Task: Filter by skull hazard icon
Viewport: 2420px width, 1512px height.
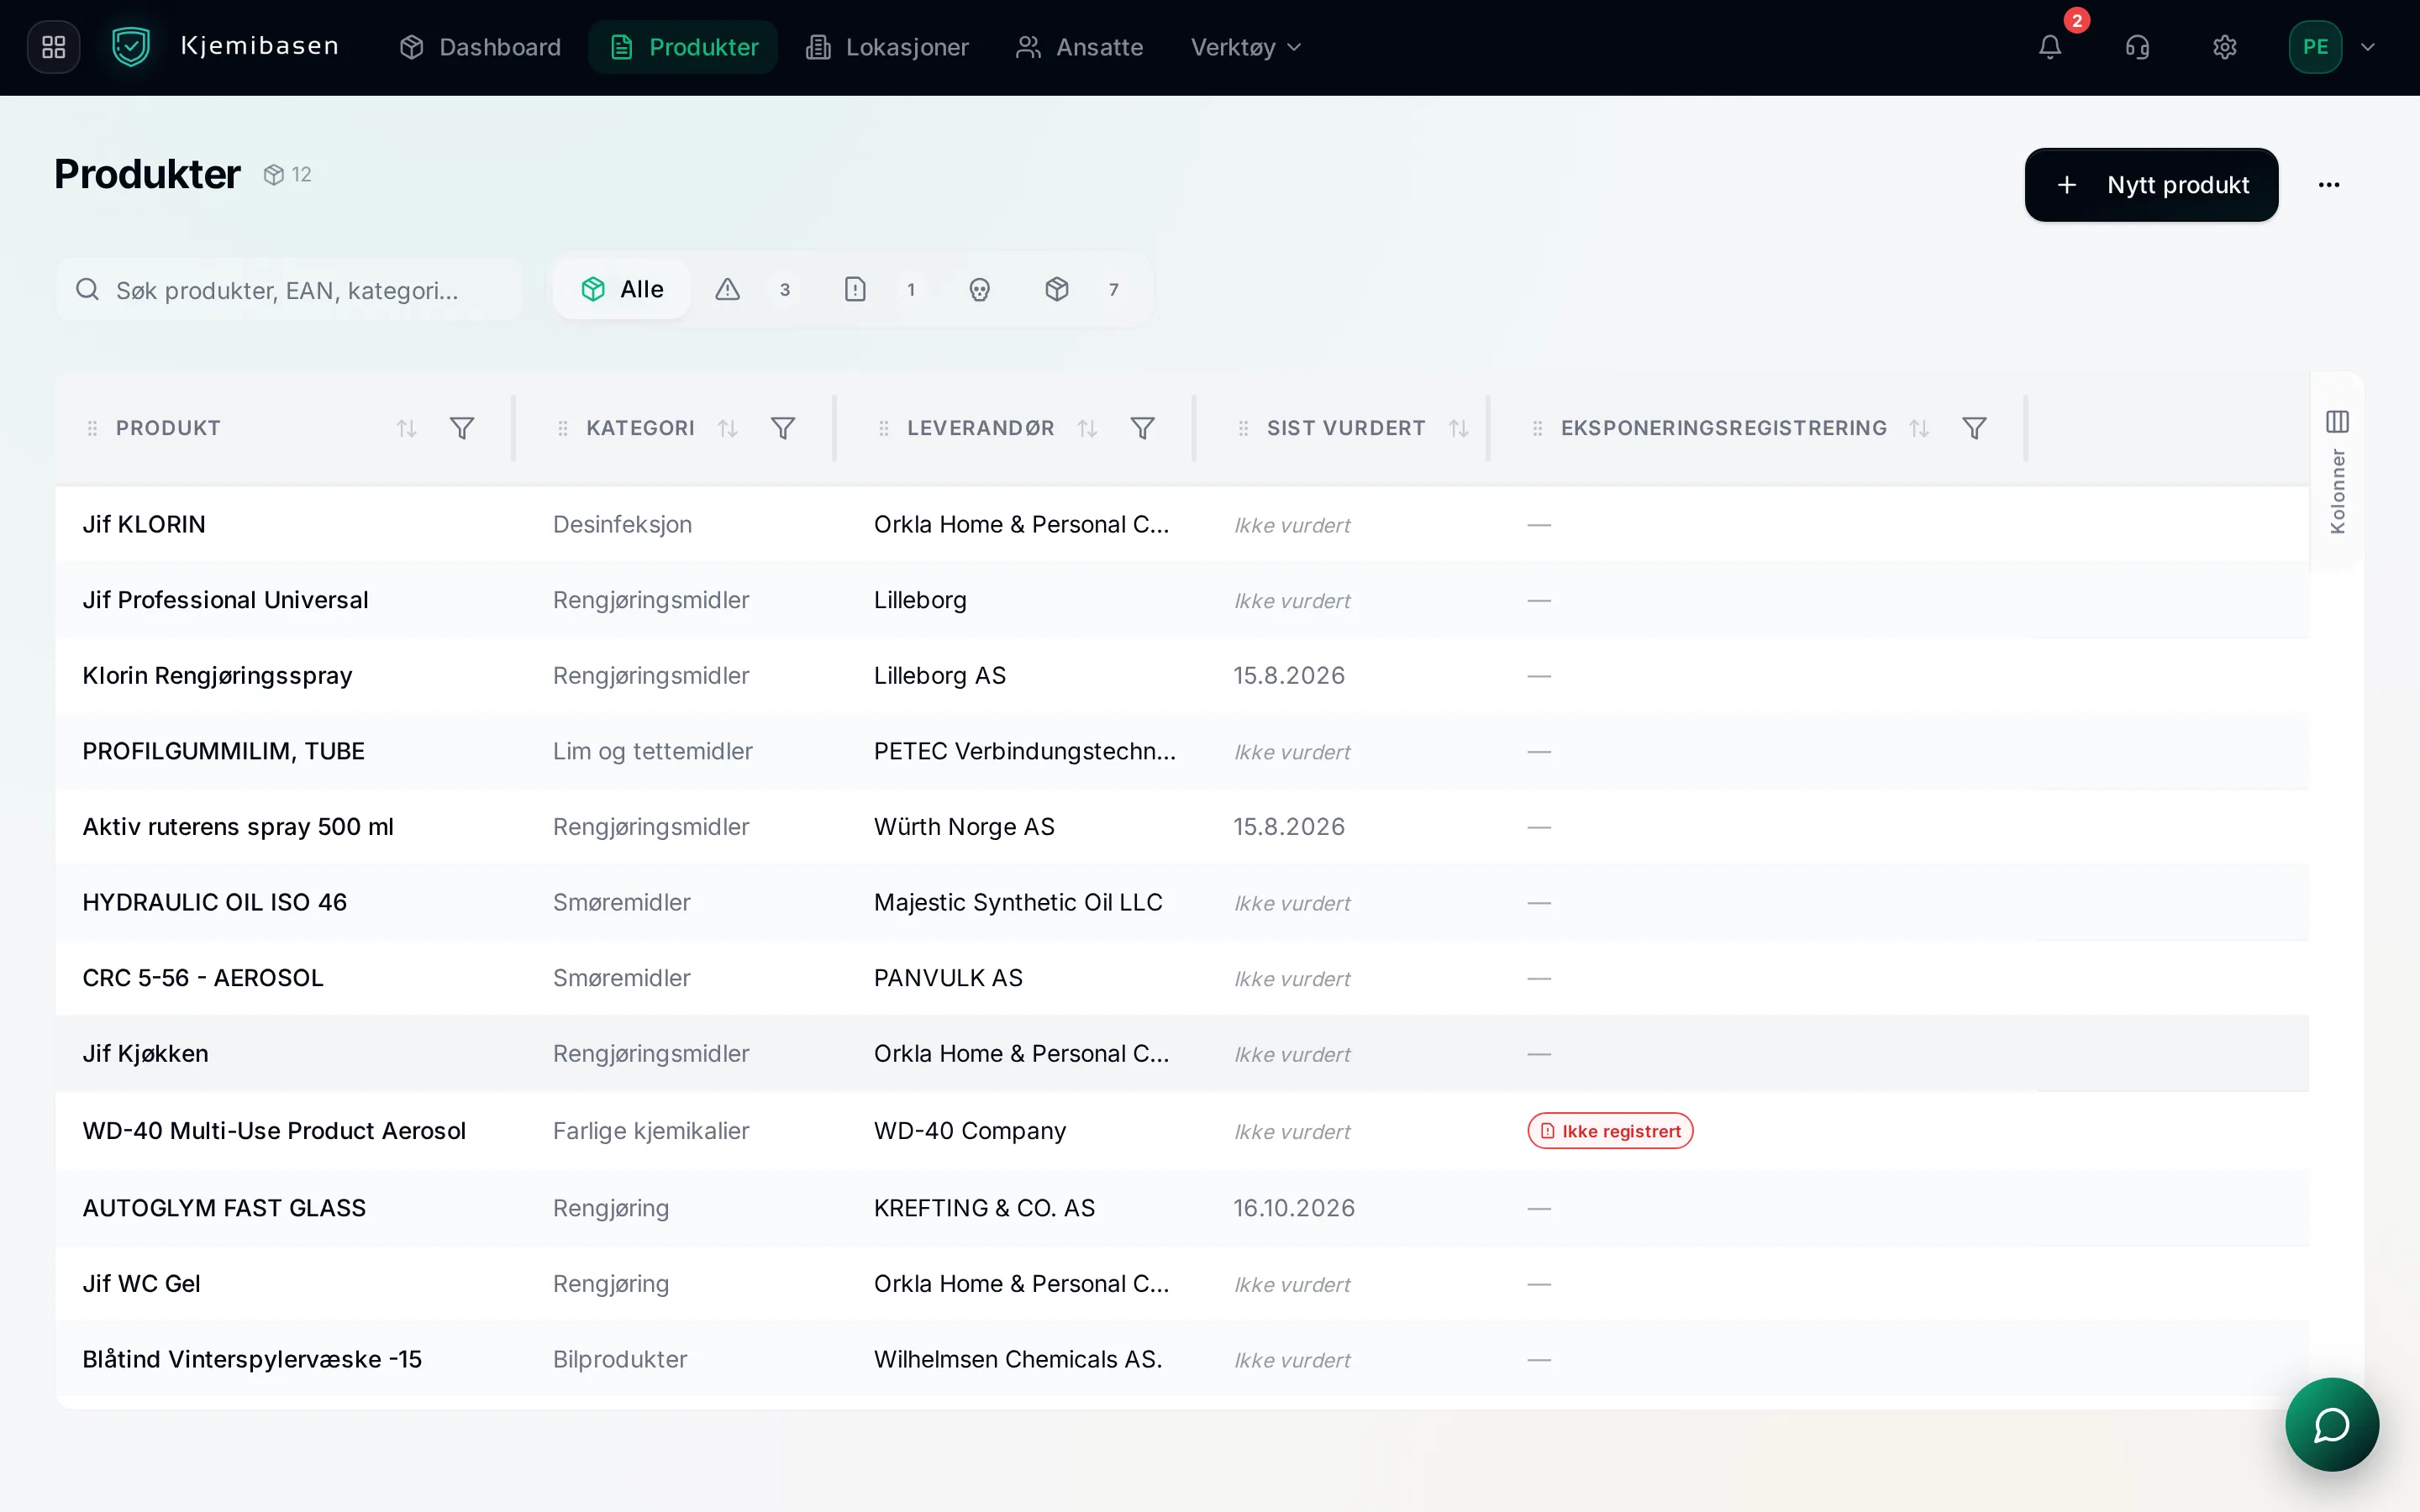Action: coord(979,290)
